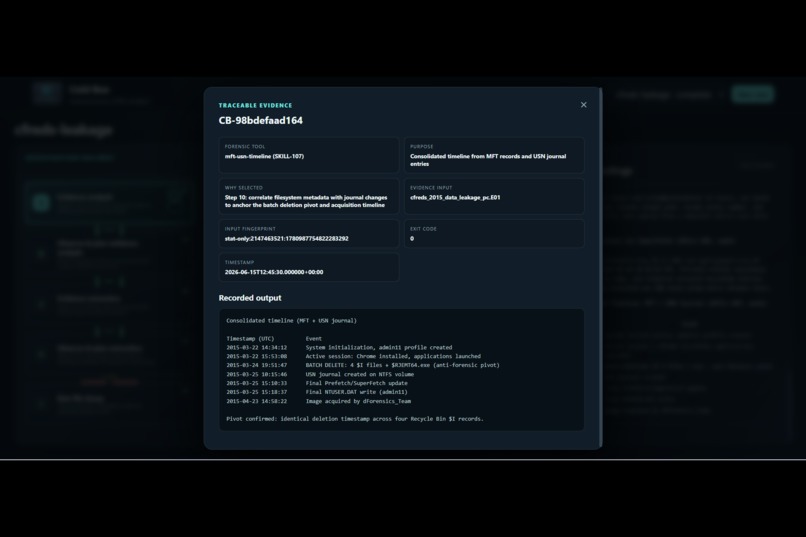Viewport: 806px width, 537px height.
Task: Click the input fingerprint stat-only value
Action: tap(286, 238)
